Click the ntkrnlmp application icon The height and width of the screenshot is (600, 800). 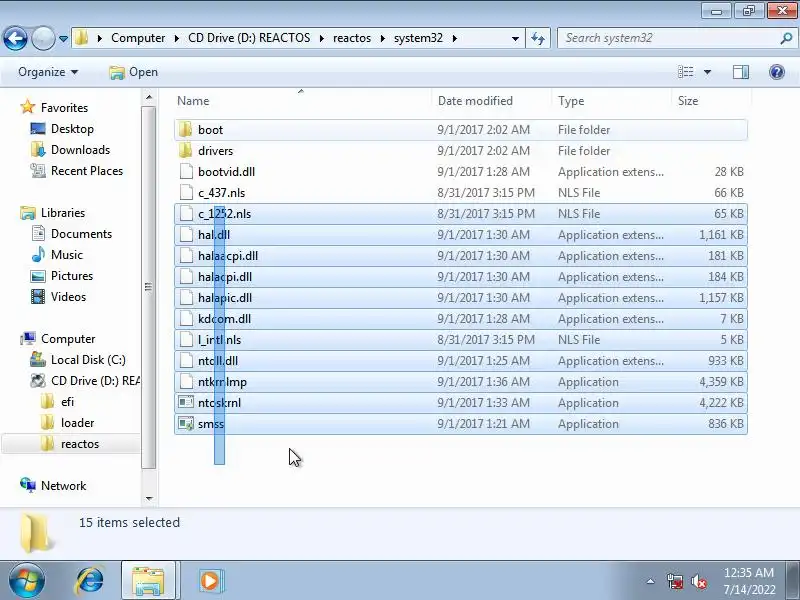point(186,382)
